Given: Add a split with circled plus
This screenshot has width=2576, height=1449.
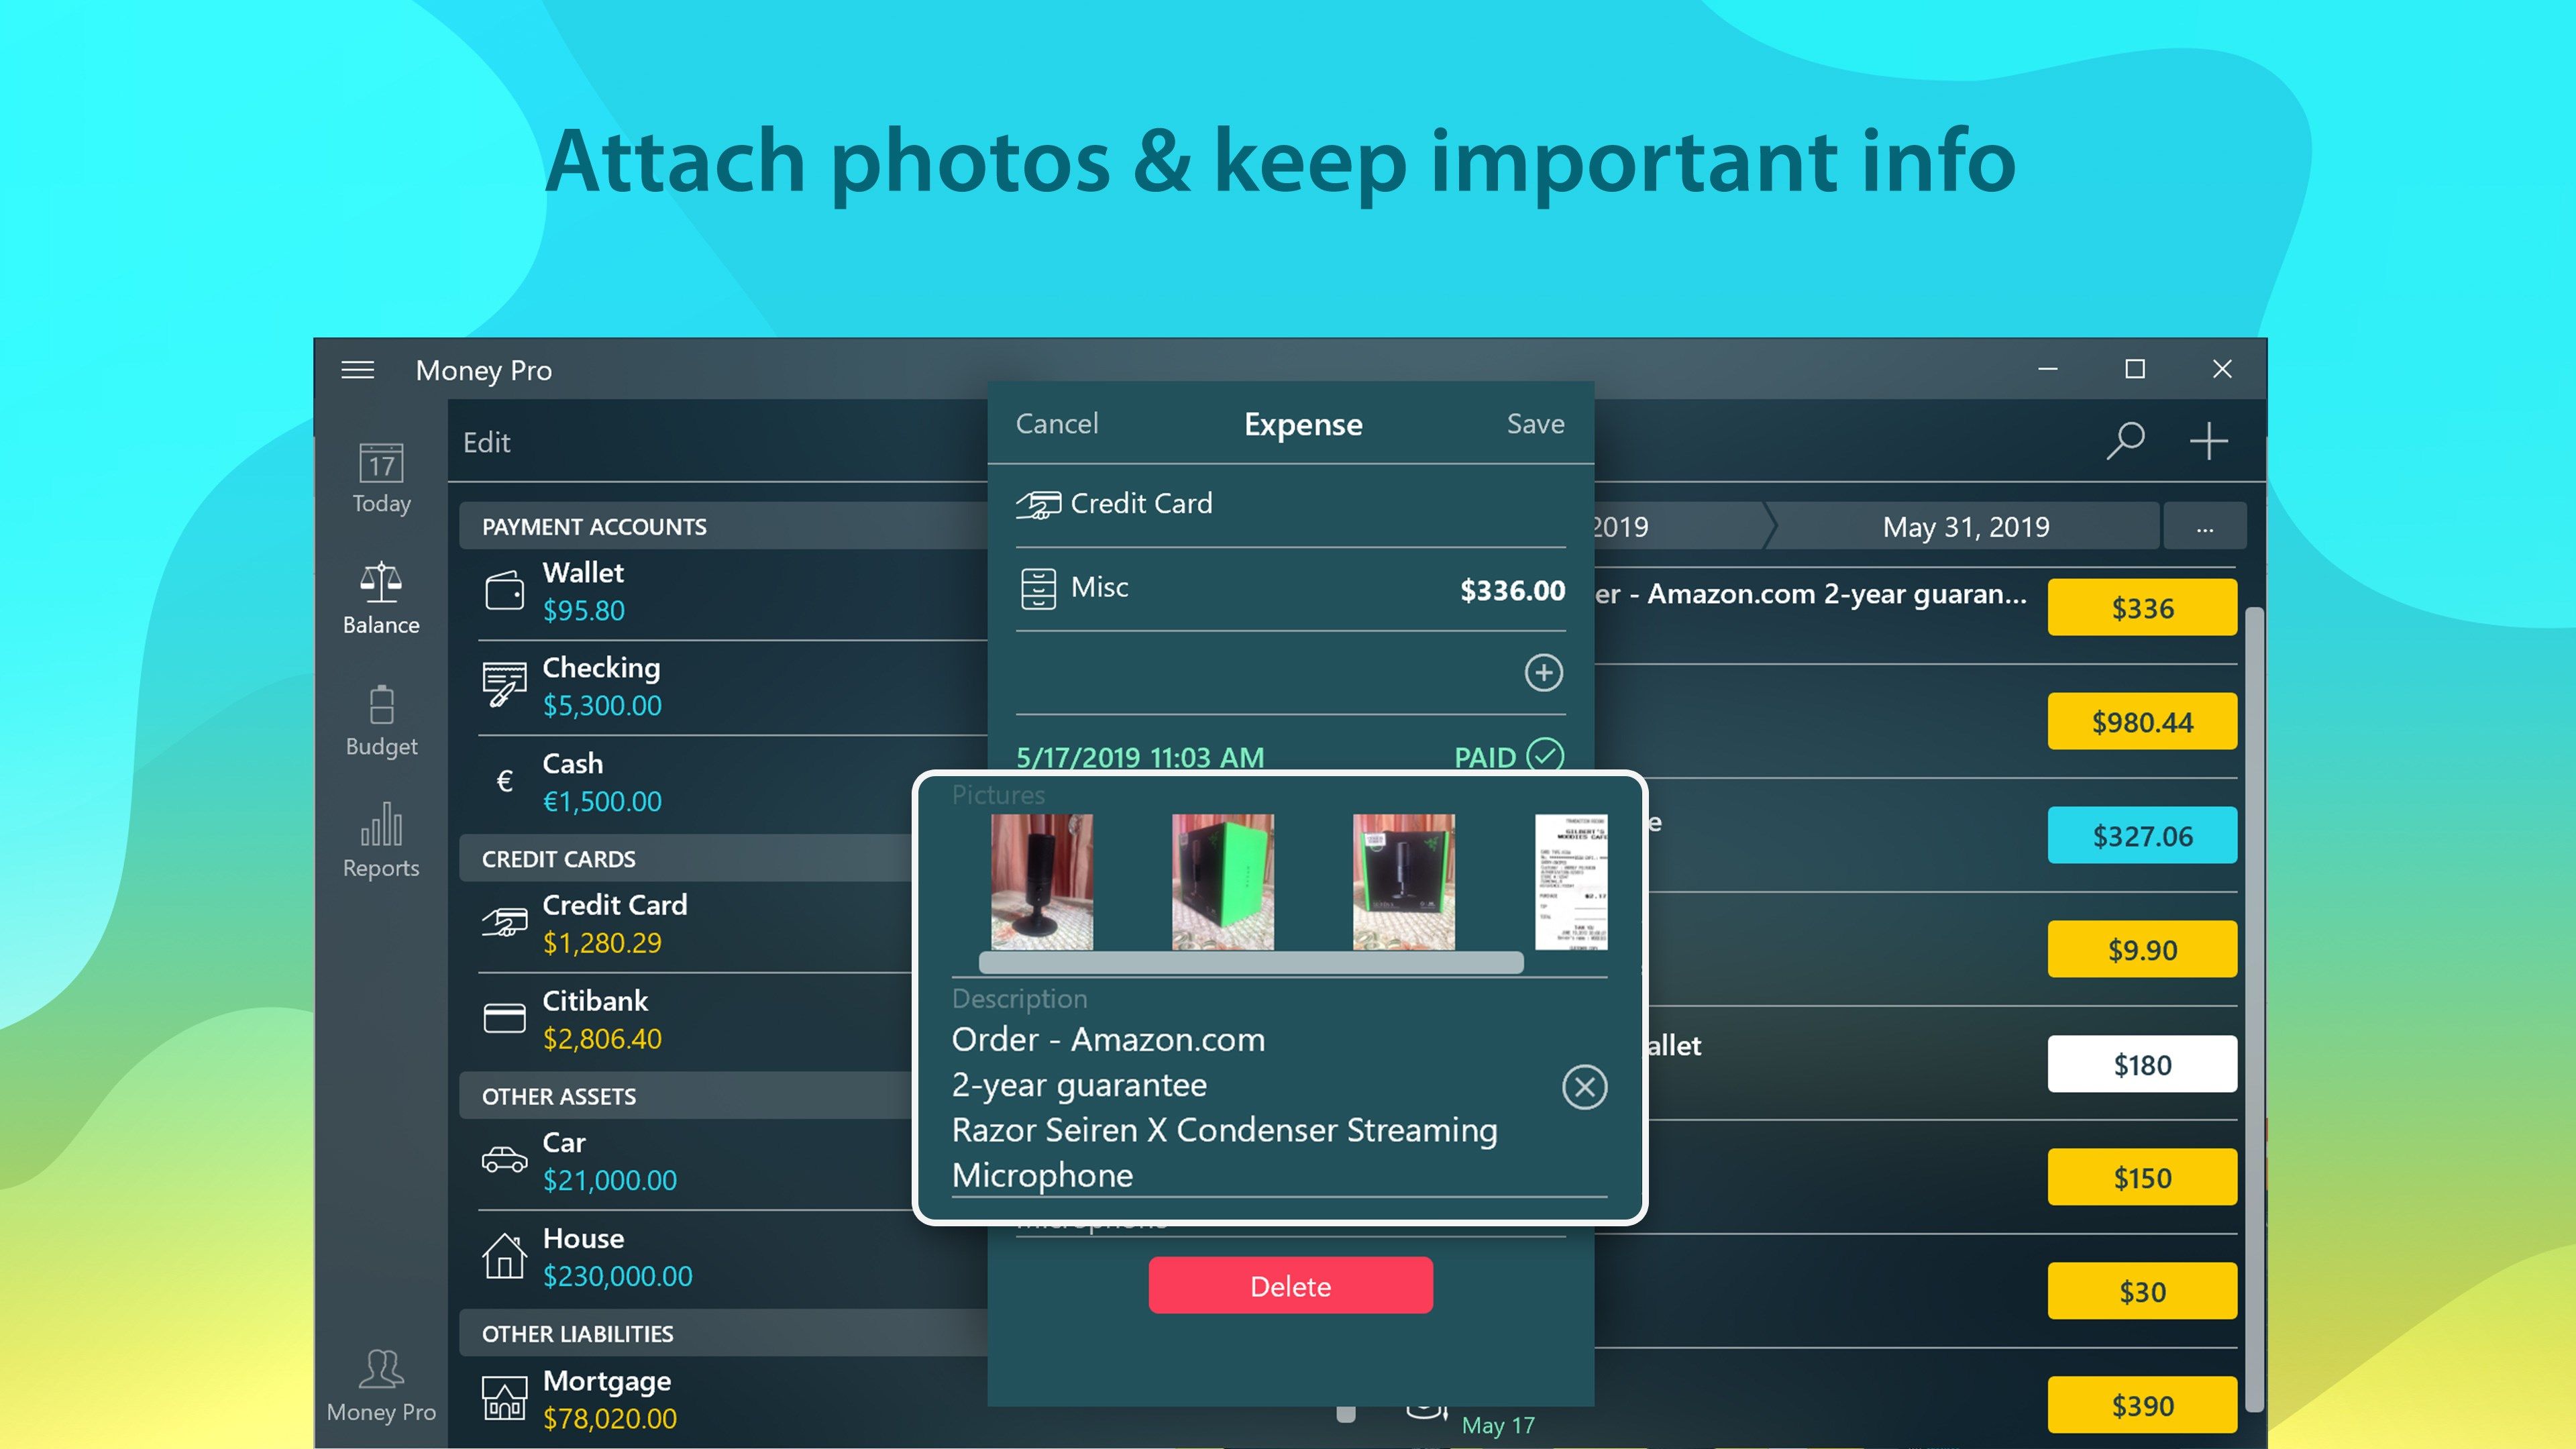Looking at the screenshot, I should pyautogui.click(x=1543, y=672).
